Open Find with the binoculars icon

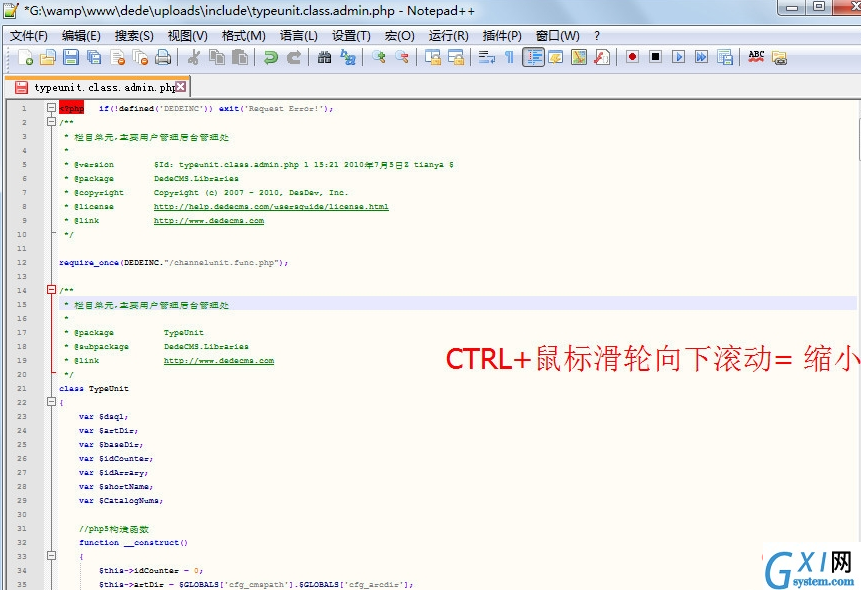[325, 57]
